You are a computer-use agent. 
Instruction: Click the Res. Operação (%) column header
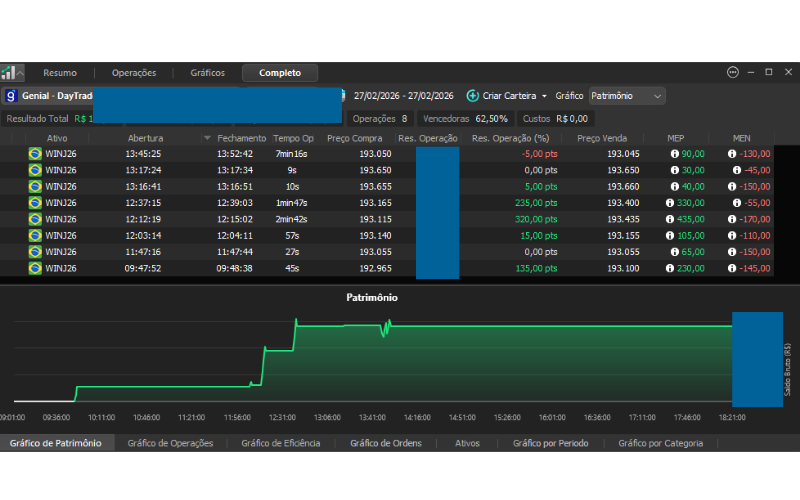click(510, 138)
